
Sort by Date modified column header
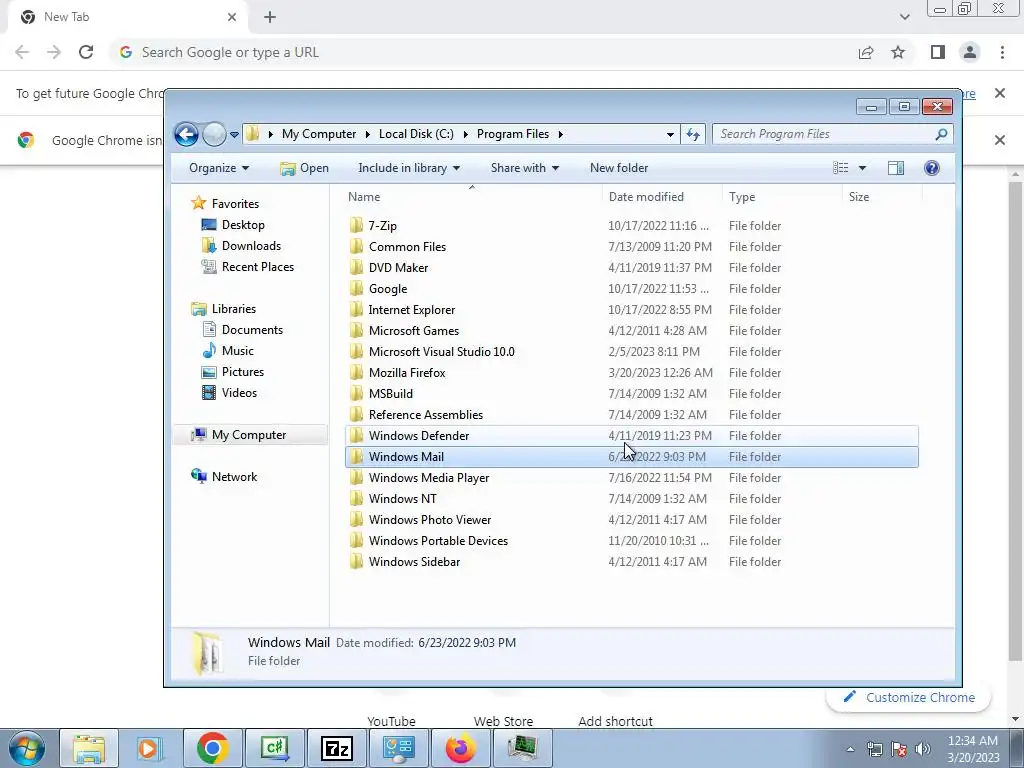[x=662, y=197]
